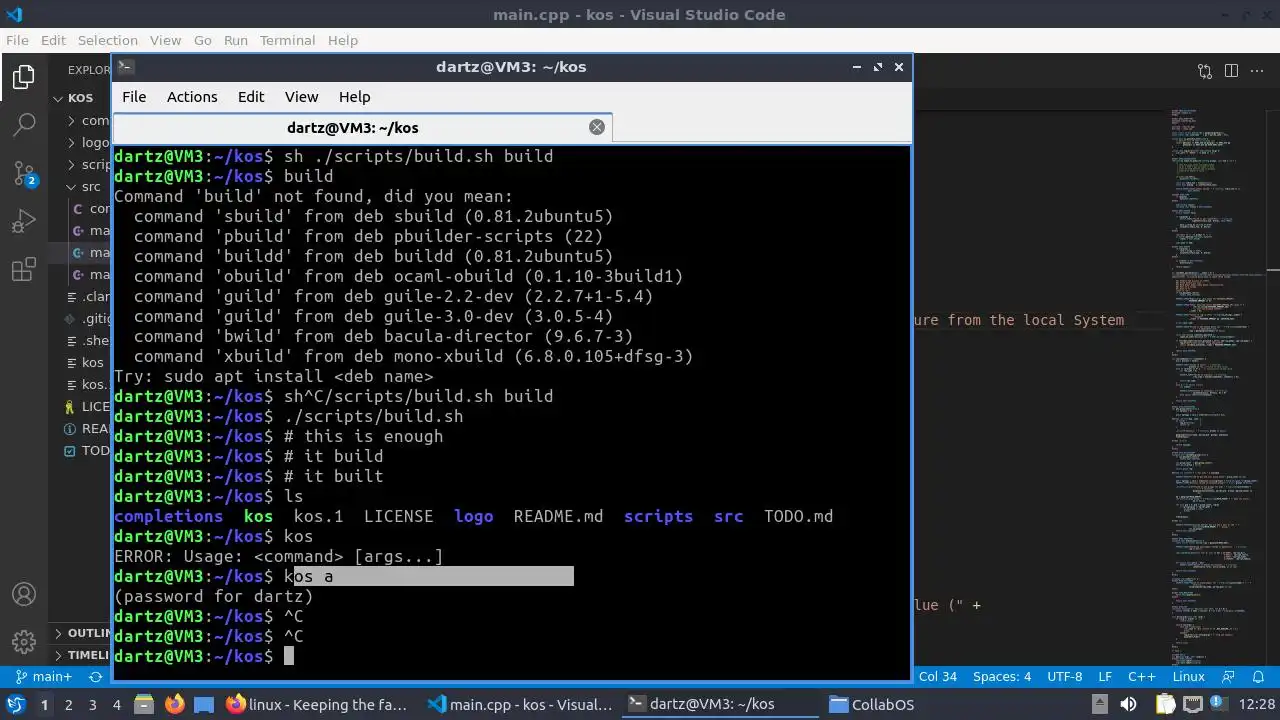
Task: Open the Extensions view icon
Action: coord(24,270)
